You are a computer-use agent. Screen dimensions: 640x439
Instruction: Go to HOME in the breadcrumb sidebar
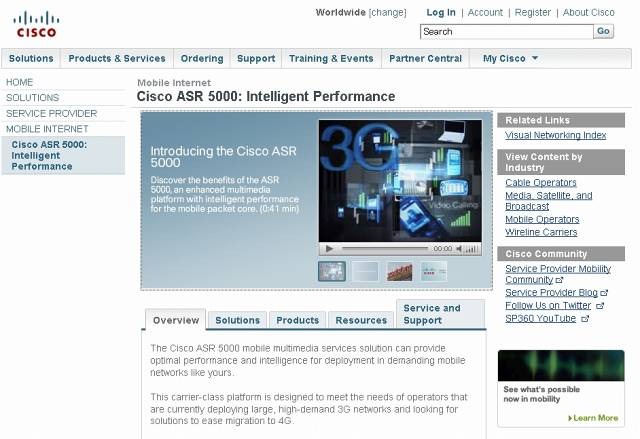[19, 82]
